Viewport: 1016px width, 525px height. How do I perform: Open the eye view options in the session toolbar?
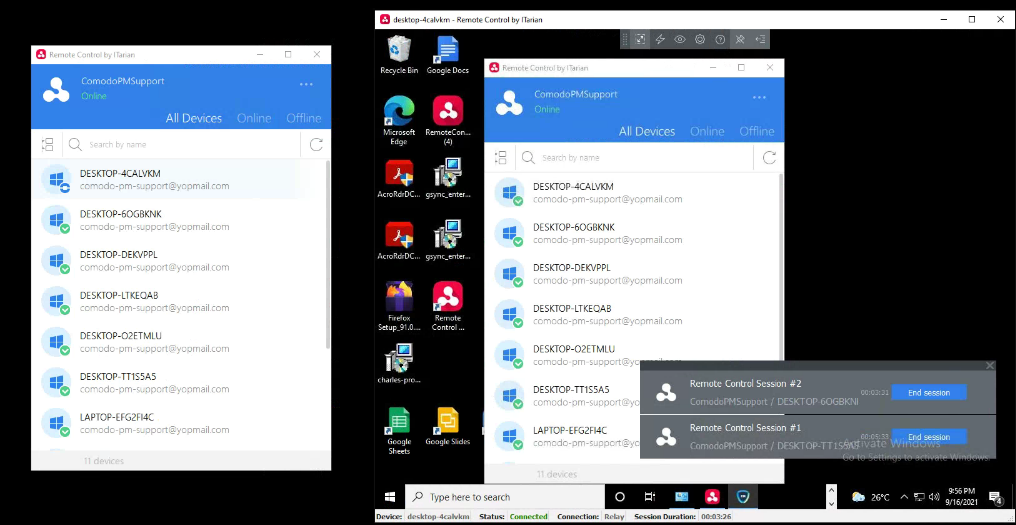[680, 40]
